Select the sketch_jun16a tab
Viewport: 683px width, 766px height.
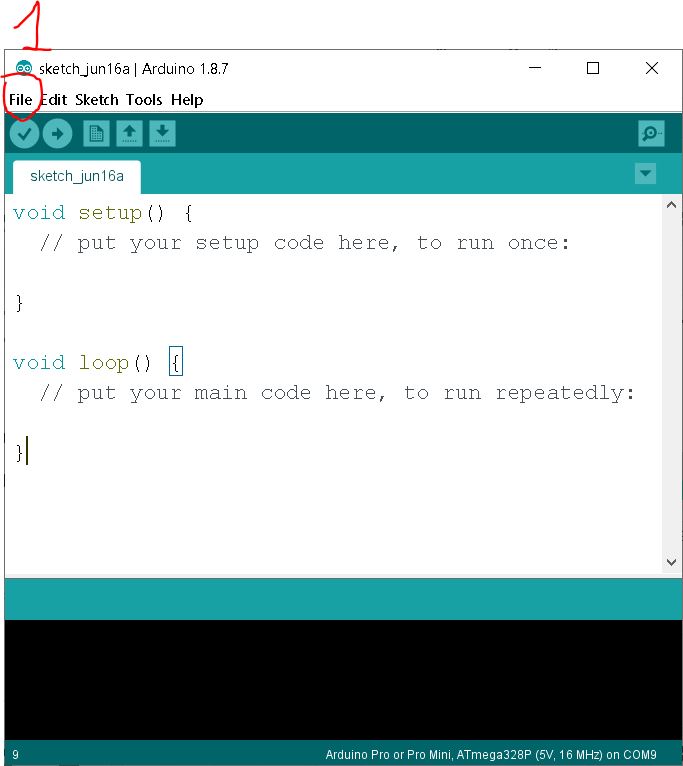(77, 176)
